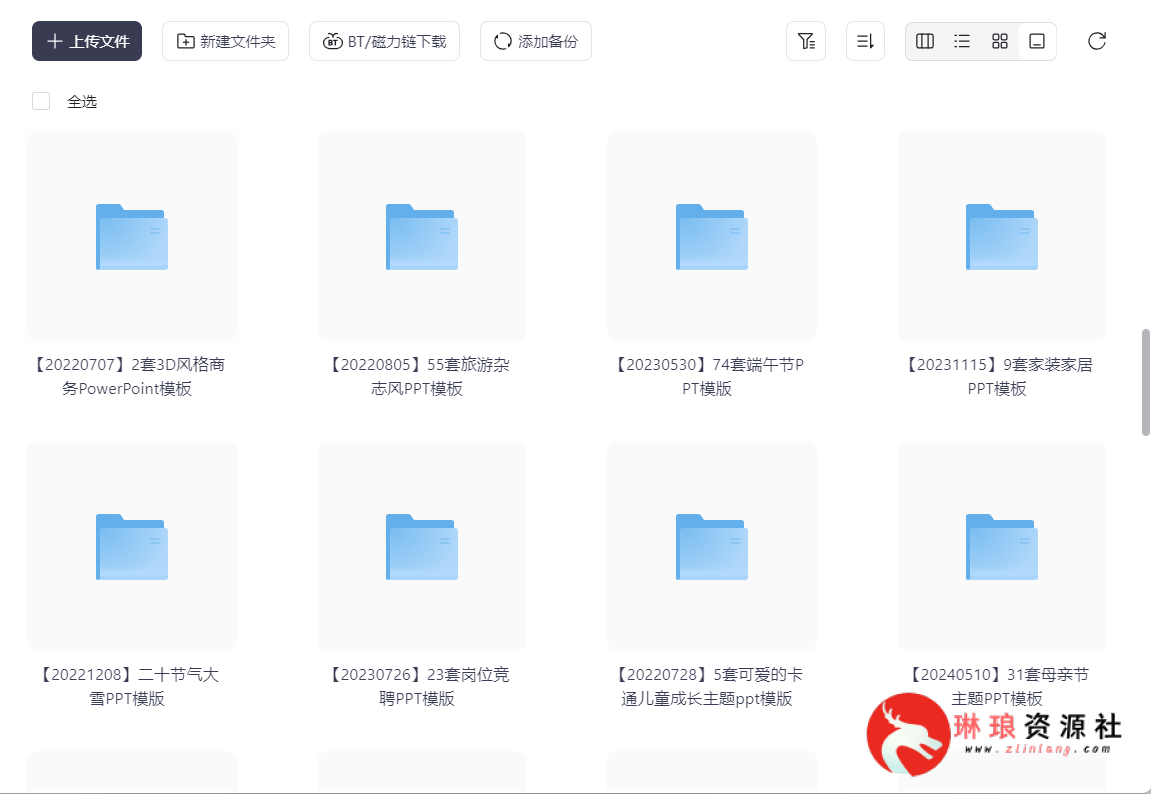Switch to large thumbnail view icon
1151x794 pixels.
tap(1036, 41)
